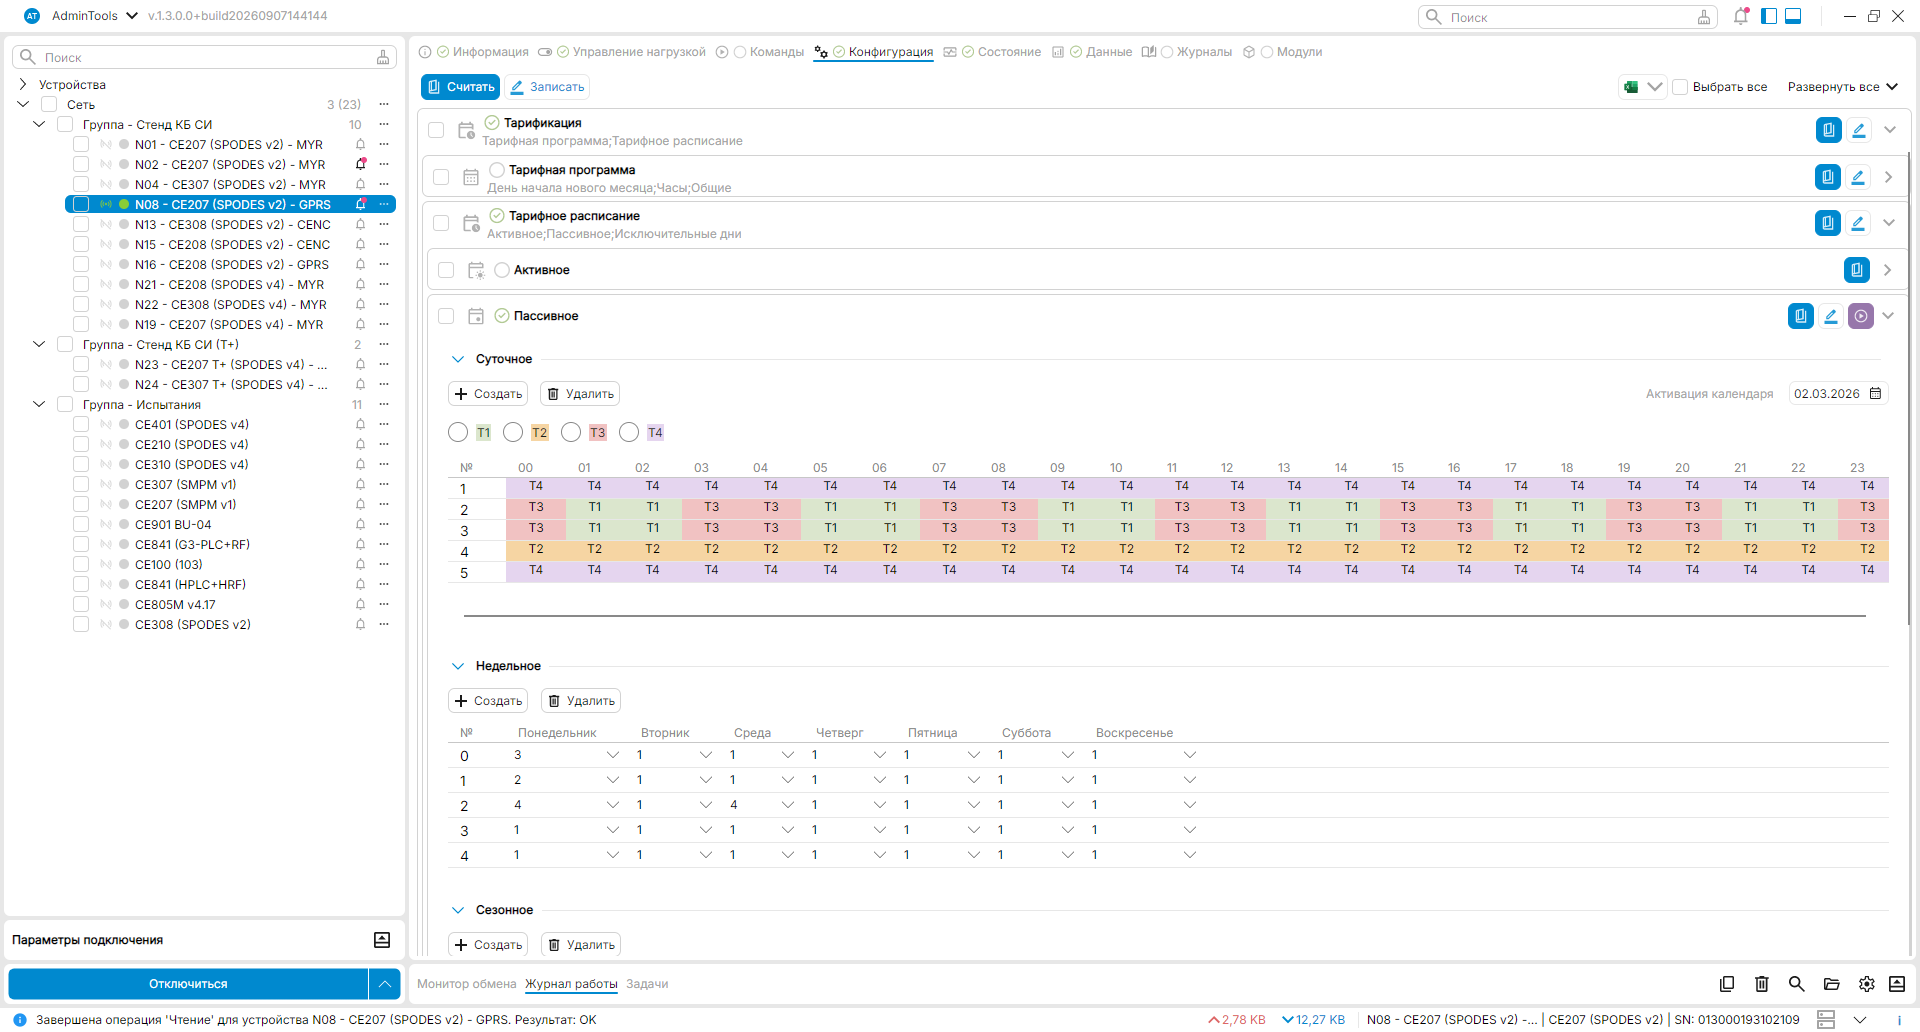
Task: Collapse the Суточное section
Action: point(458,359)
